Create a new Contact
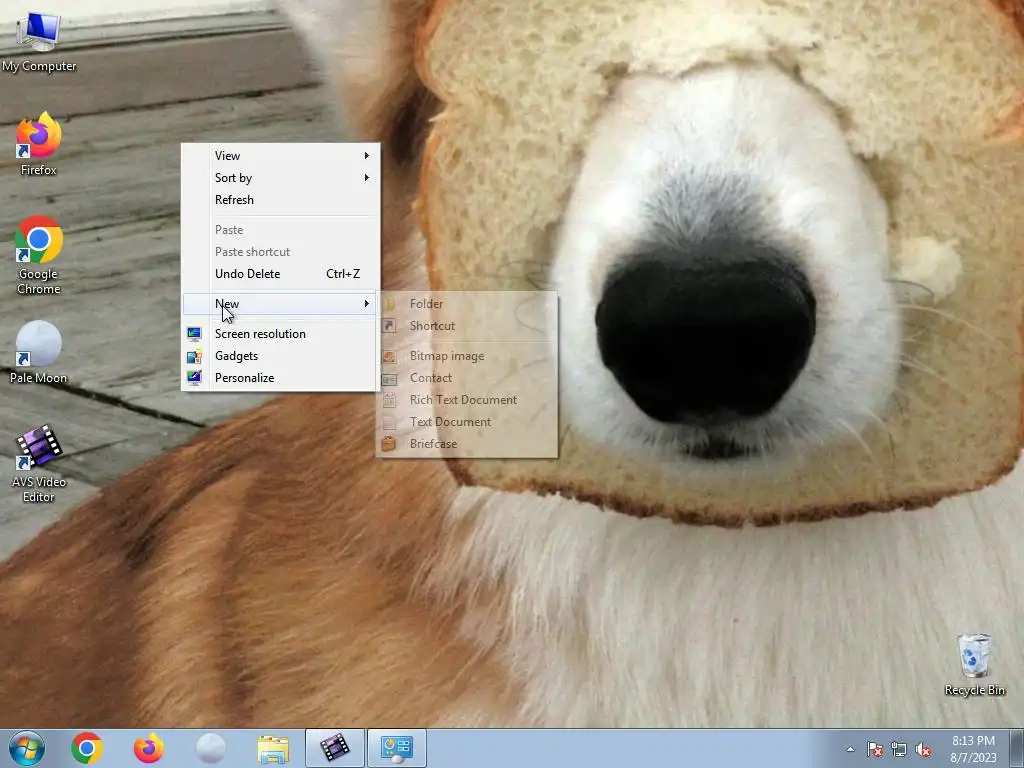Image resolution: width=1024 pixels, height=768 pixels. tap(467, 377)
